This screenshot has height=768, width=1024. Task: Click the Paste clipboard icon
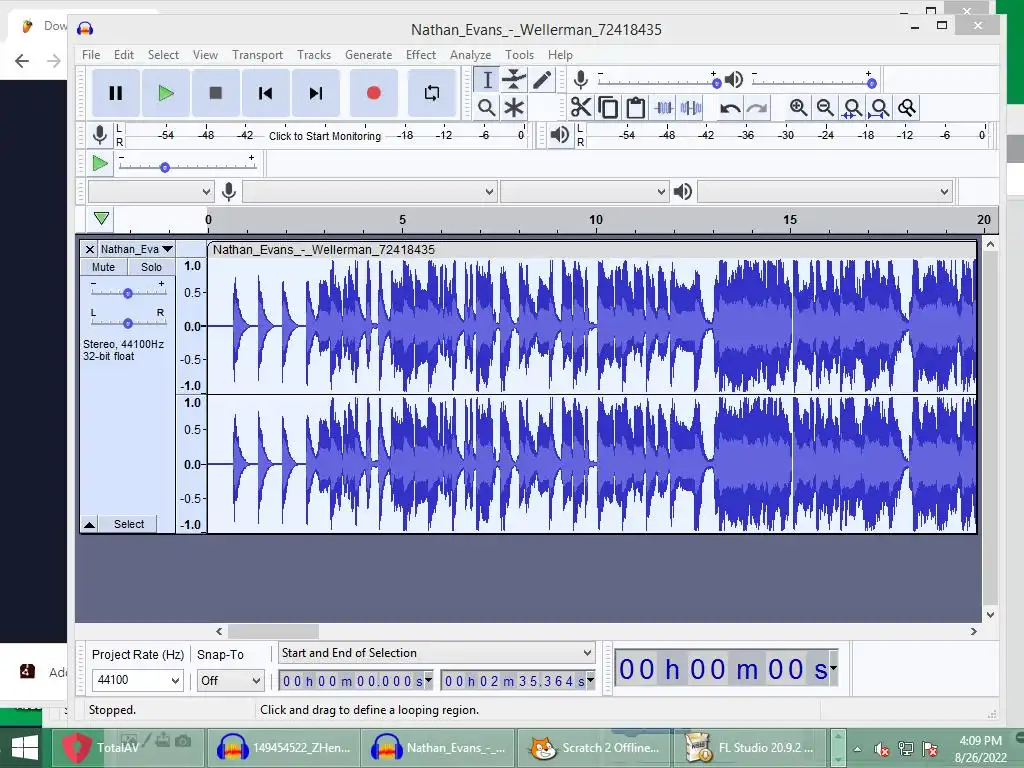coord(635,107)
